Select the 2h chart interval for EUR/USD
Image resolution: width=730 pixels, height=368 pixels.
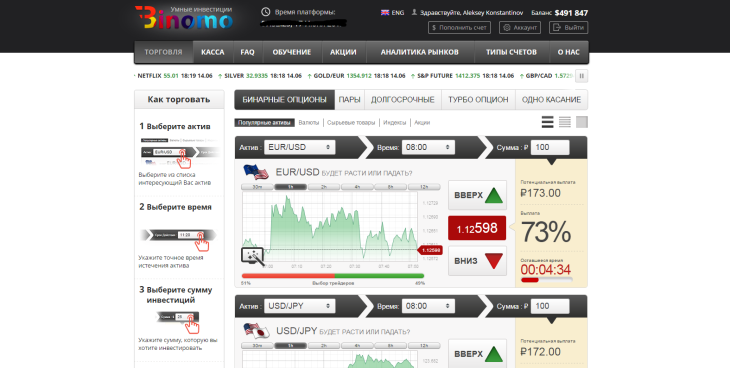324,187
